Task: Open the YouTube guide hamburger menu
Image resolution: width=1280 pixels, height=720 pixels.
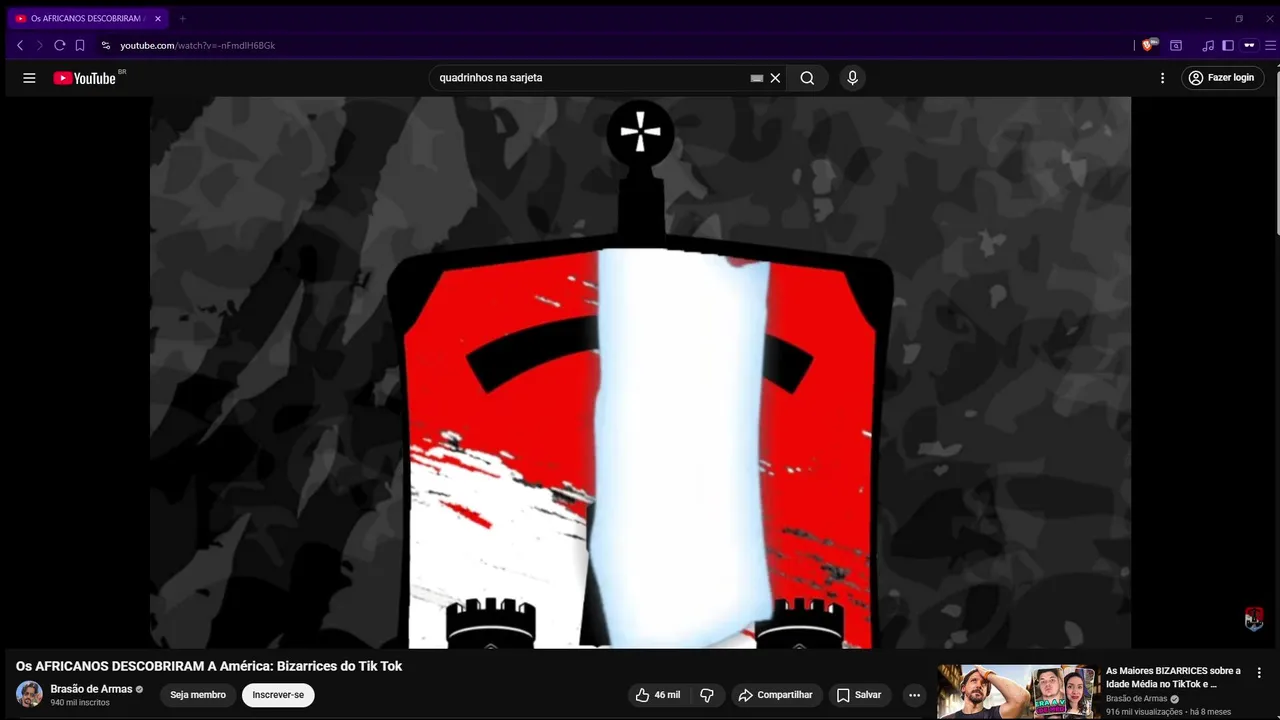Action: pyautogui.click(x=29, y=78)
